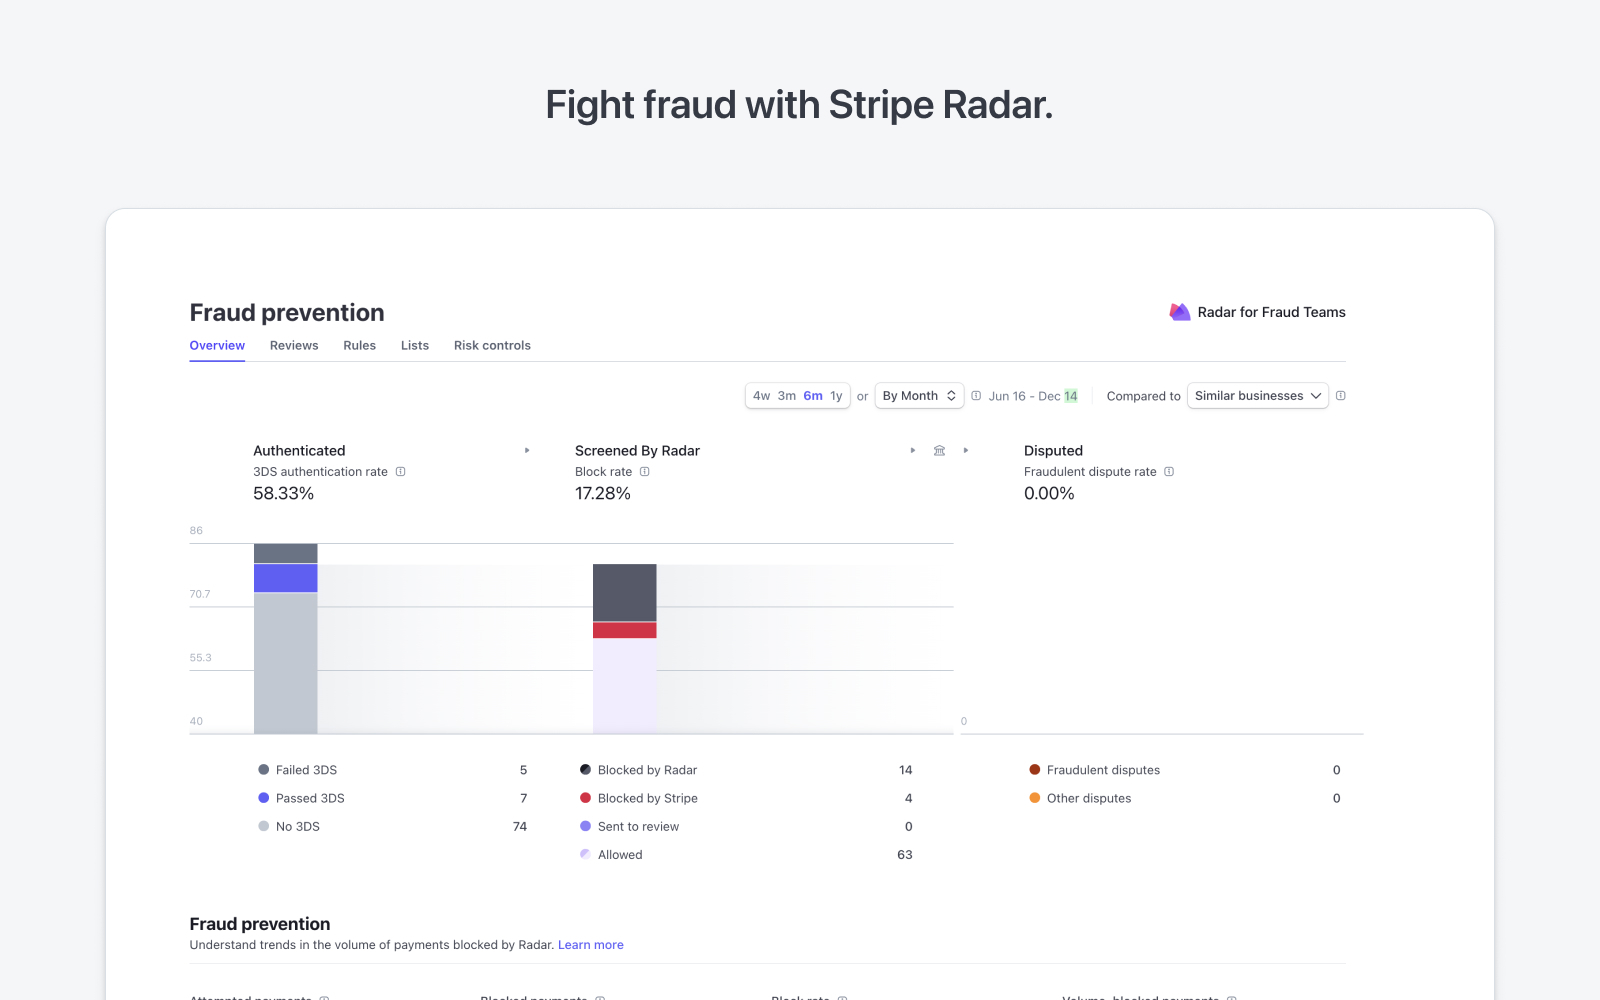Click the Radar for Fraud Teams icon

pos(1178,311)
